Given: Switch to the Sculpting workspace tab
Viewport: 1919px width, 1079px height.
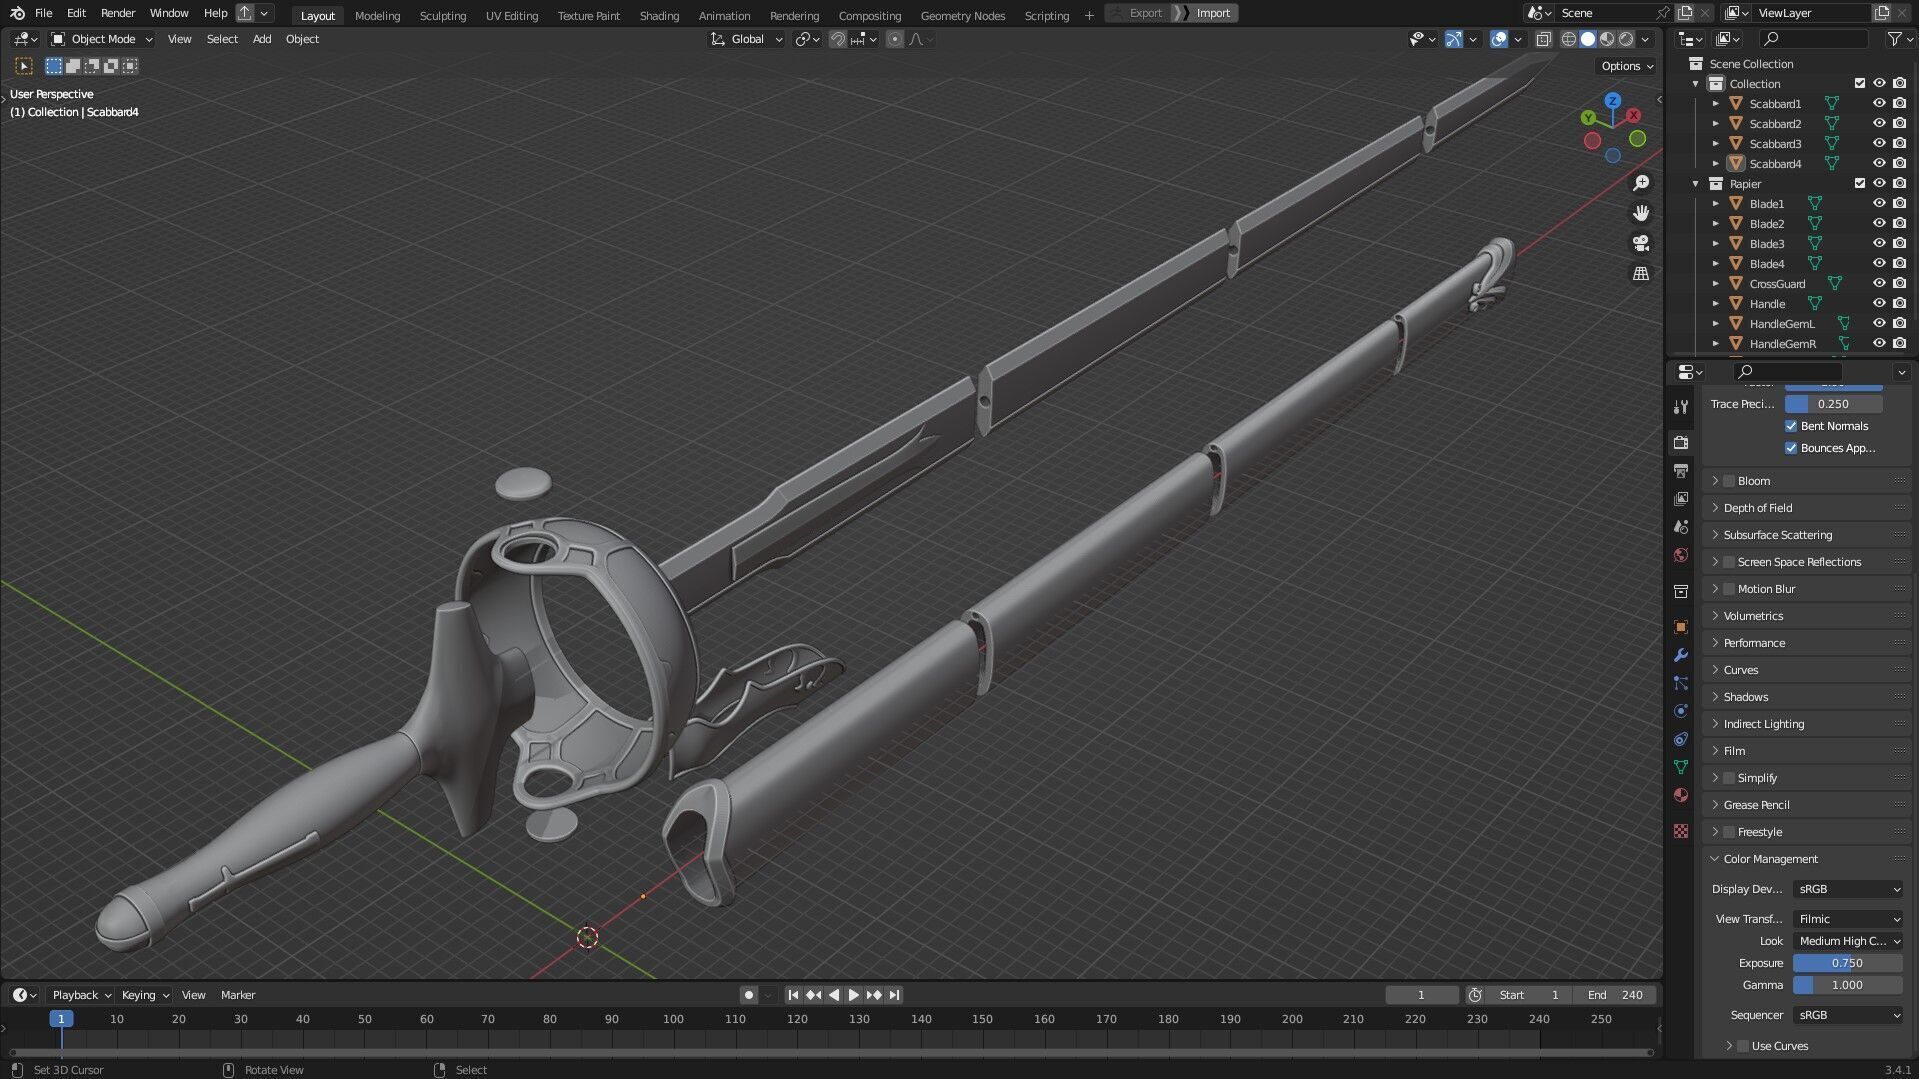Looking at the screenshot, I should coord(443,15).
